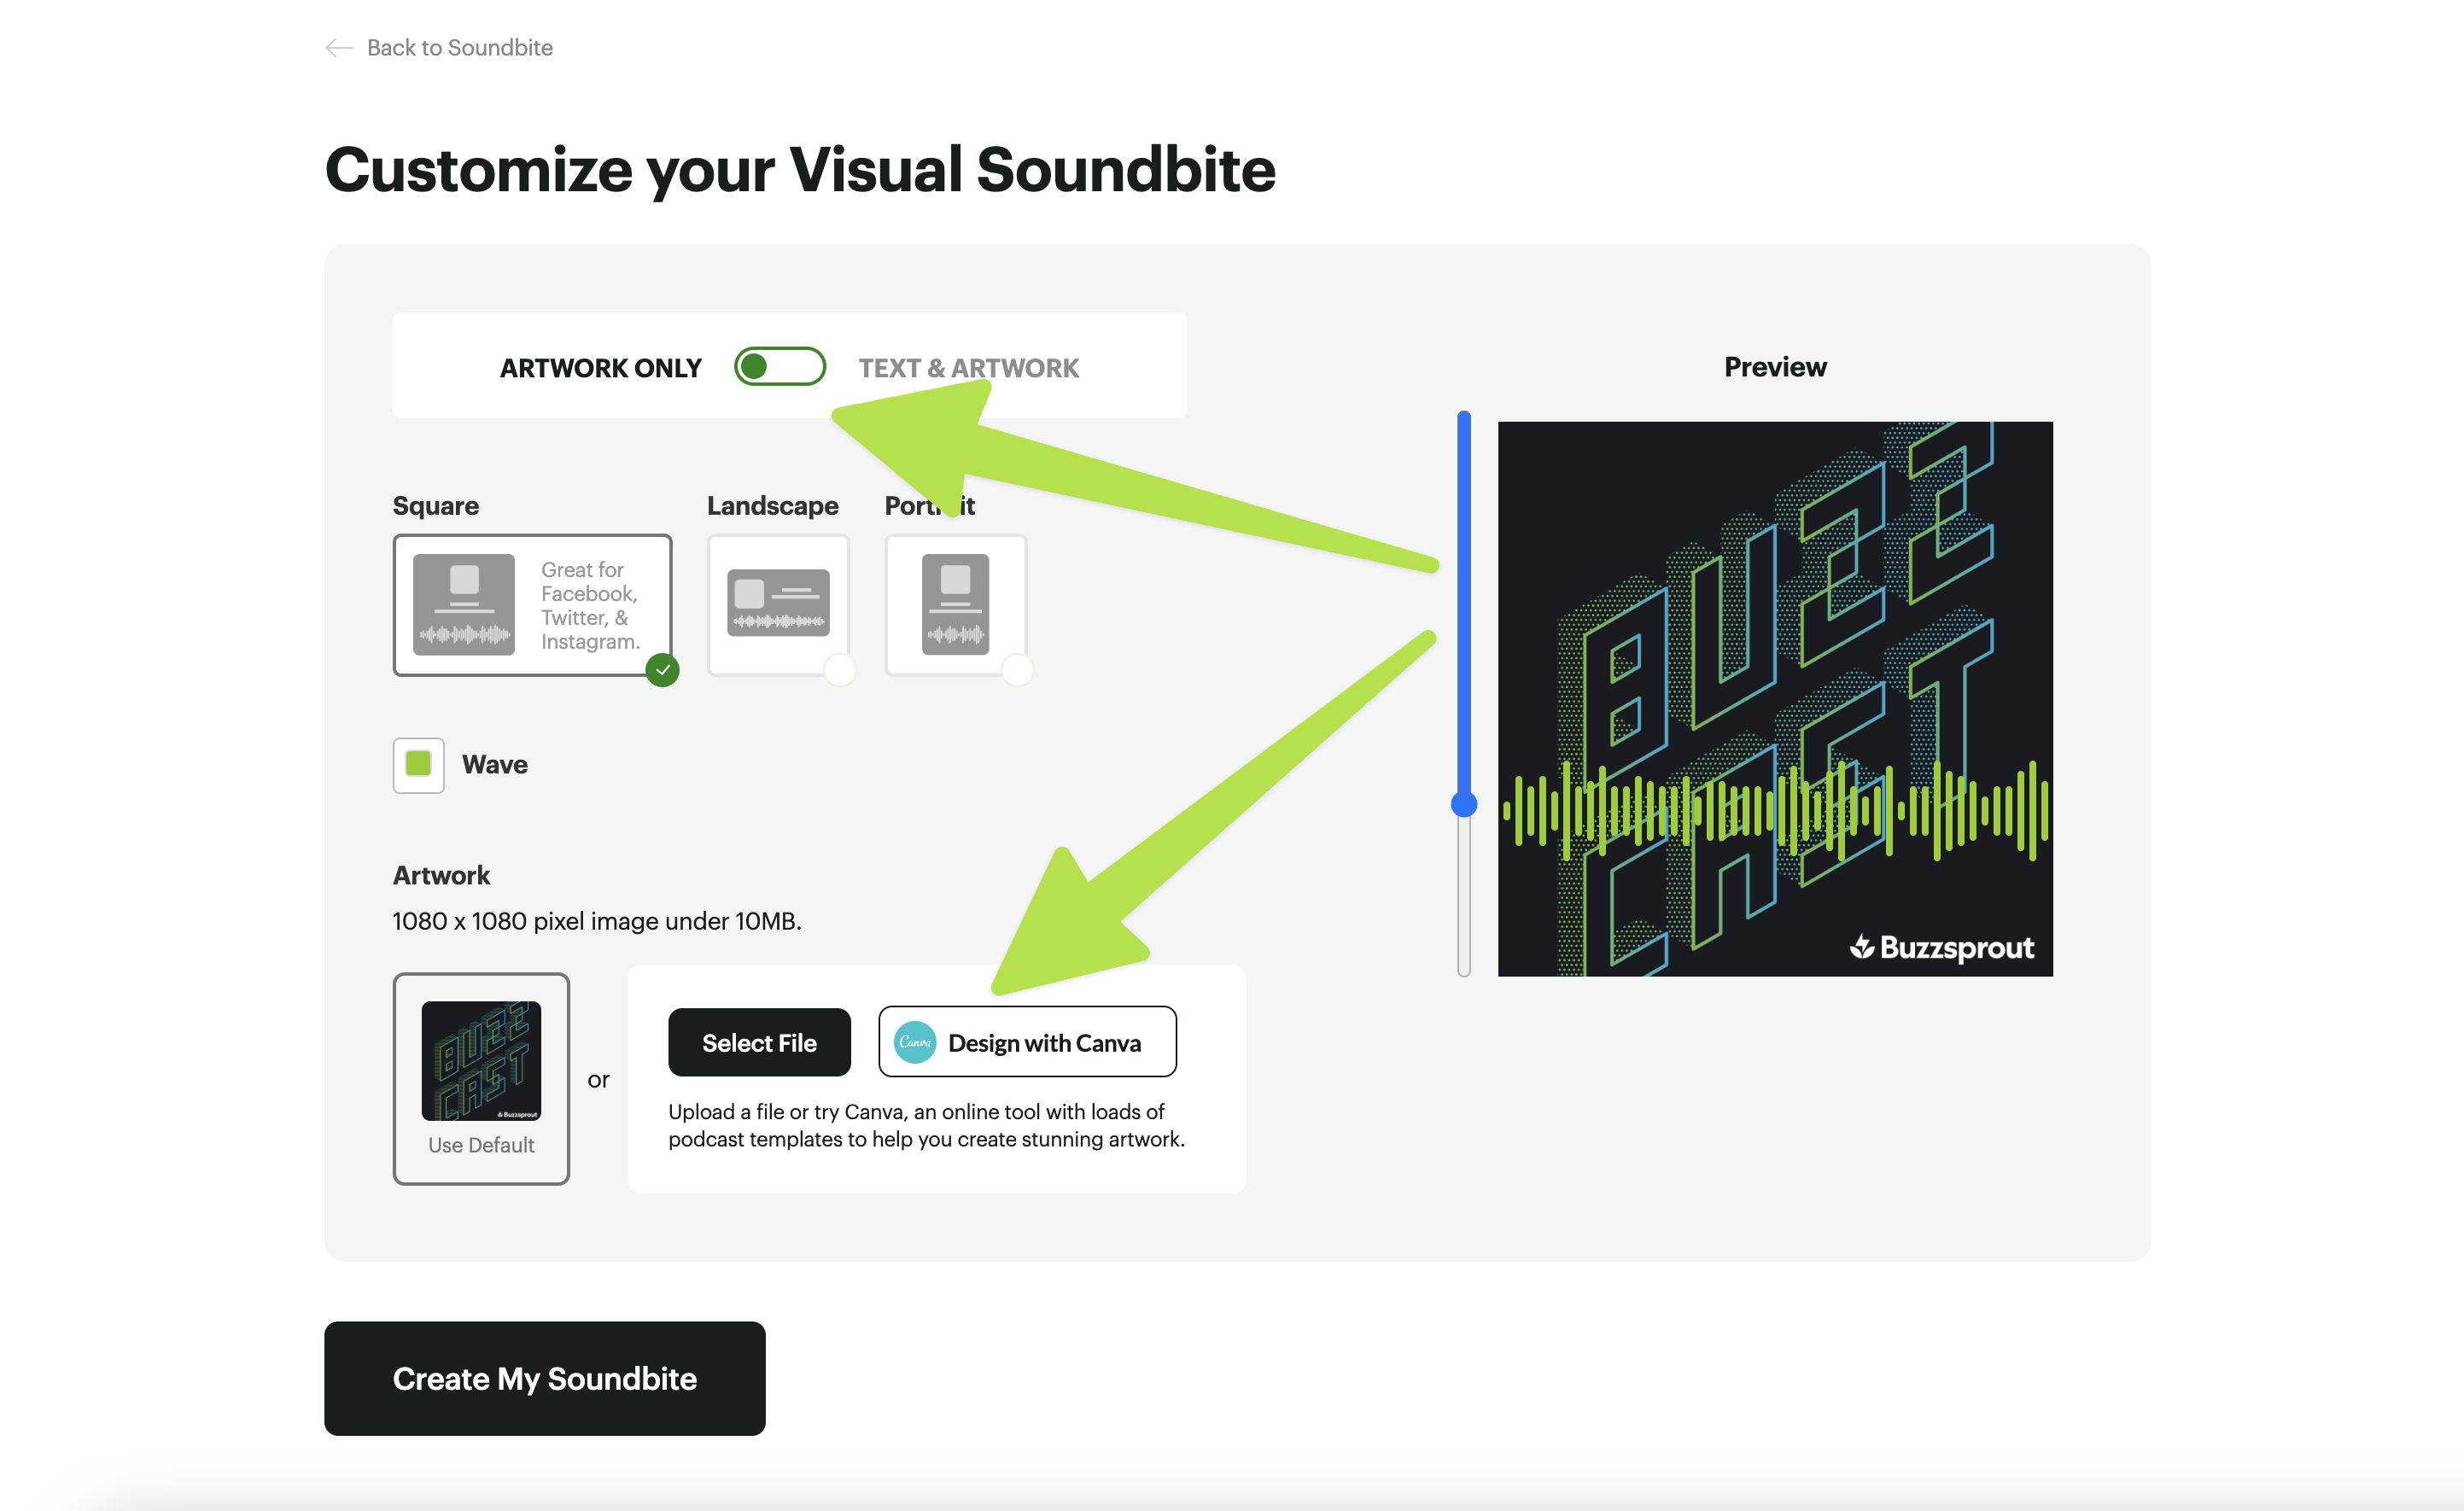2464x1511 pixels.
Task: Go Back to Soundbite link
Action: pos(459,48)
